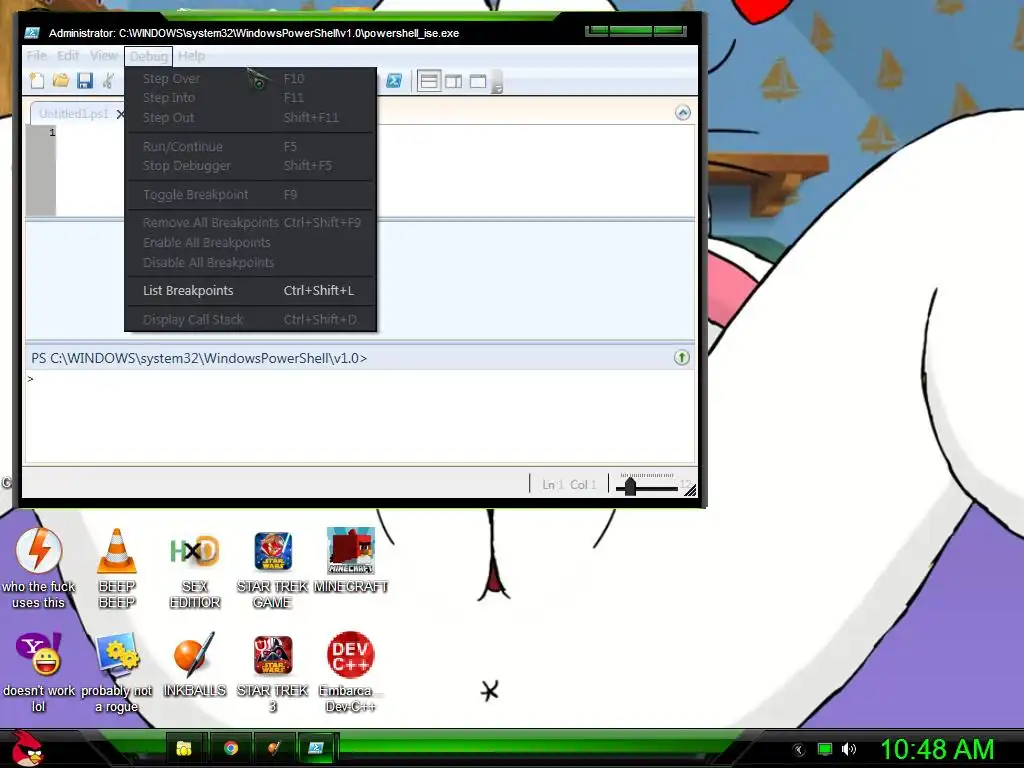Expand hidden system tray icons arrow
This screenshot has width=1024, height=768.
coord(799,750)
